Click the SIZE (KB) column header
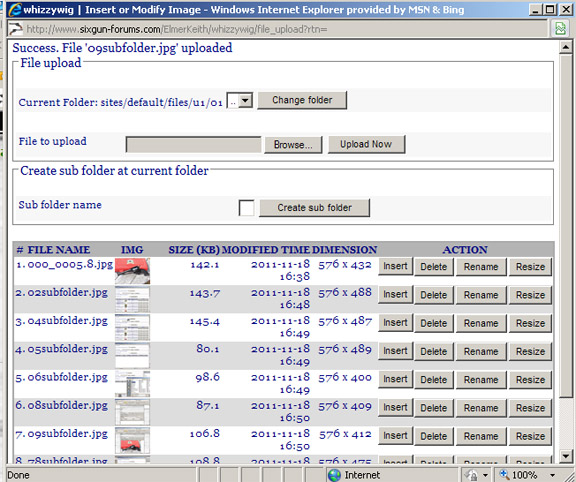This screenshot has width=576, height=482. [194, 250]
